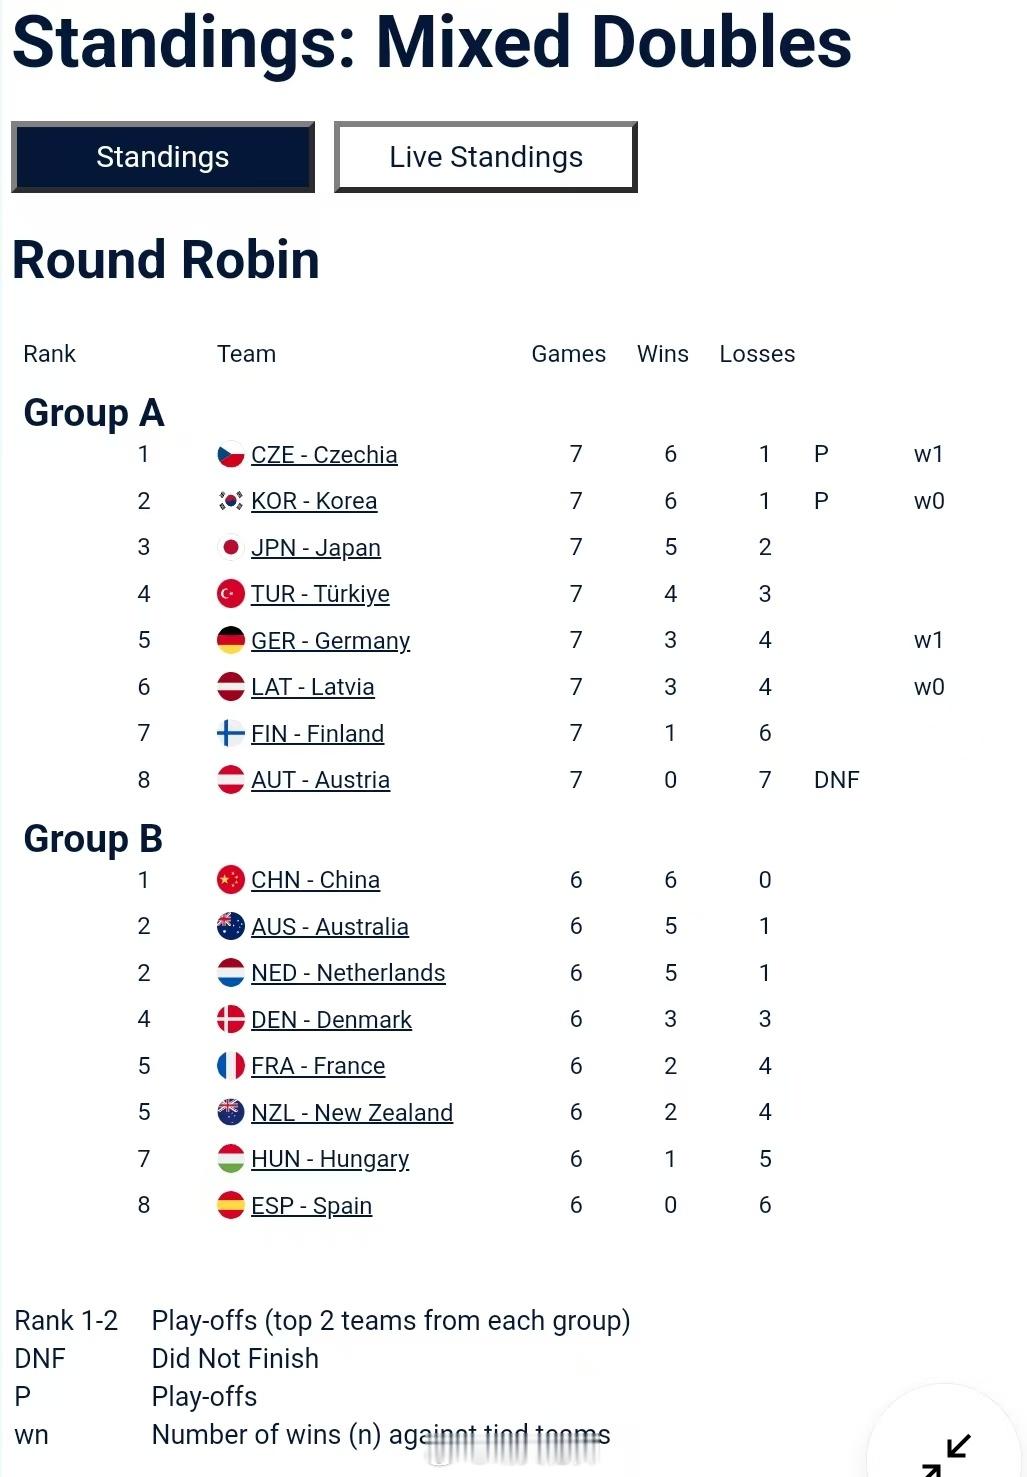The height and width of the screenshot is (1477, 1027).
Task: Click the Korea flag icon
Action: pos(231,501)
